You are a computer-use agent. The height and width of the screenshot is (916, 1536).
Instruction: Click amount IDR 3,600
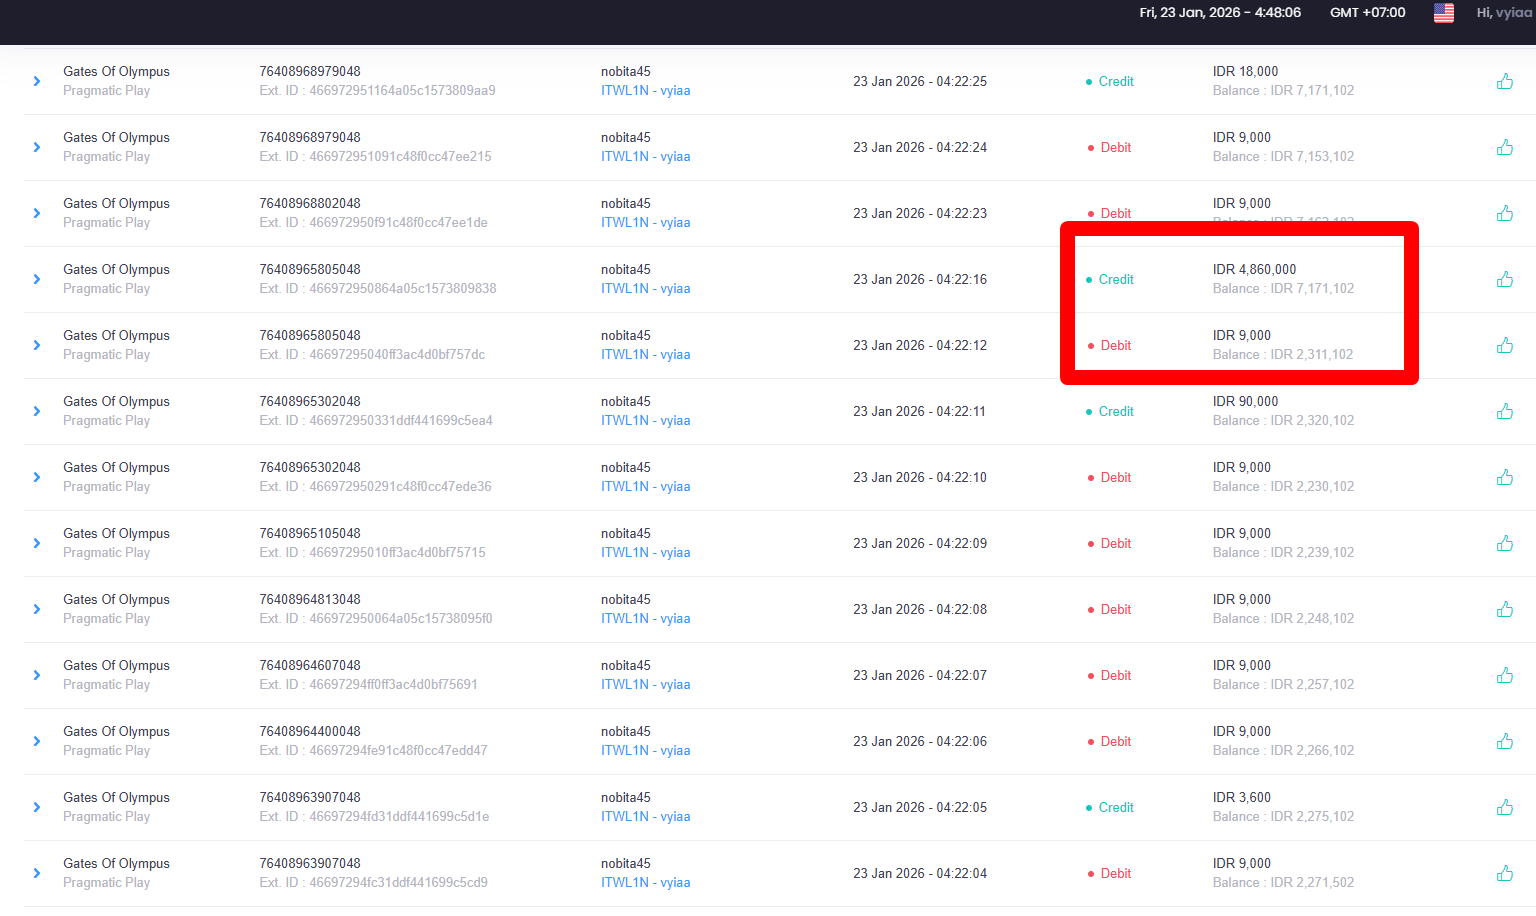click(x=1241, y=797)
